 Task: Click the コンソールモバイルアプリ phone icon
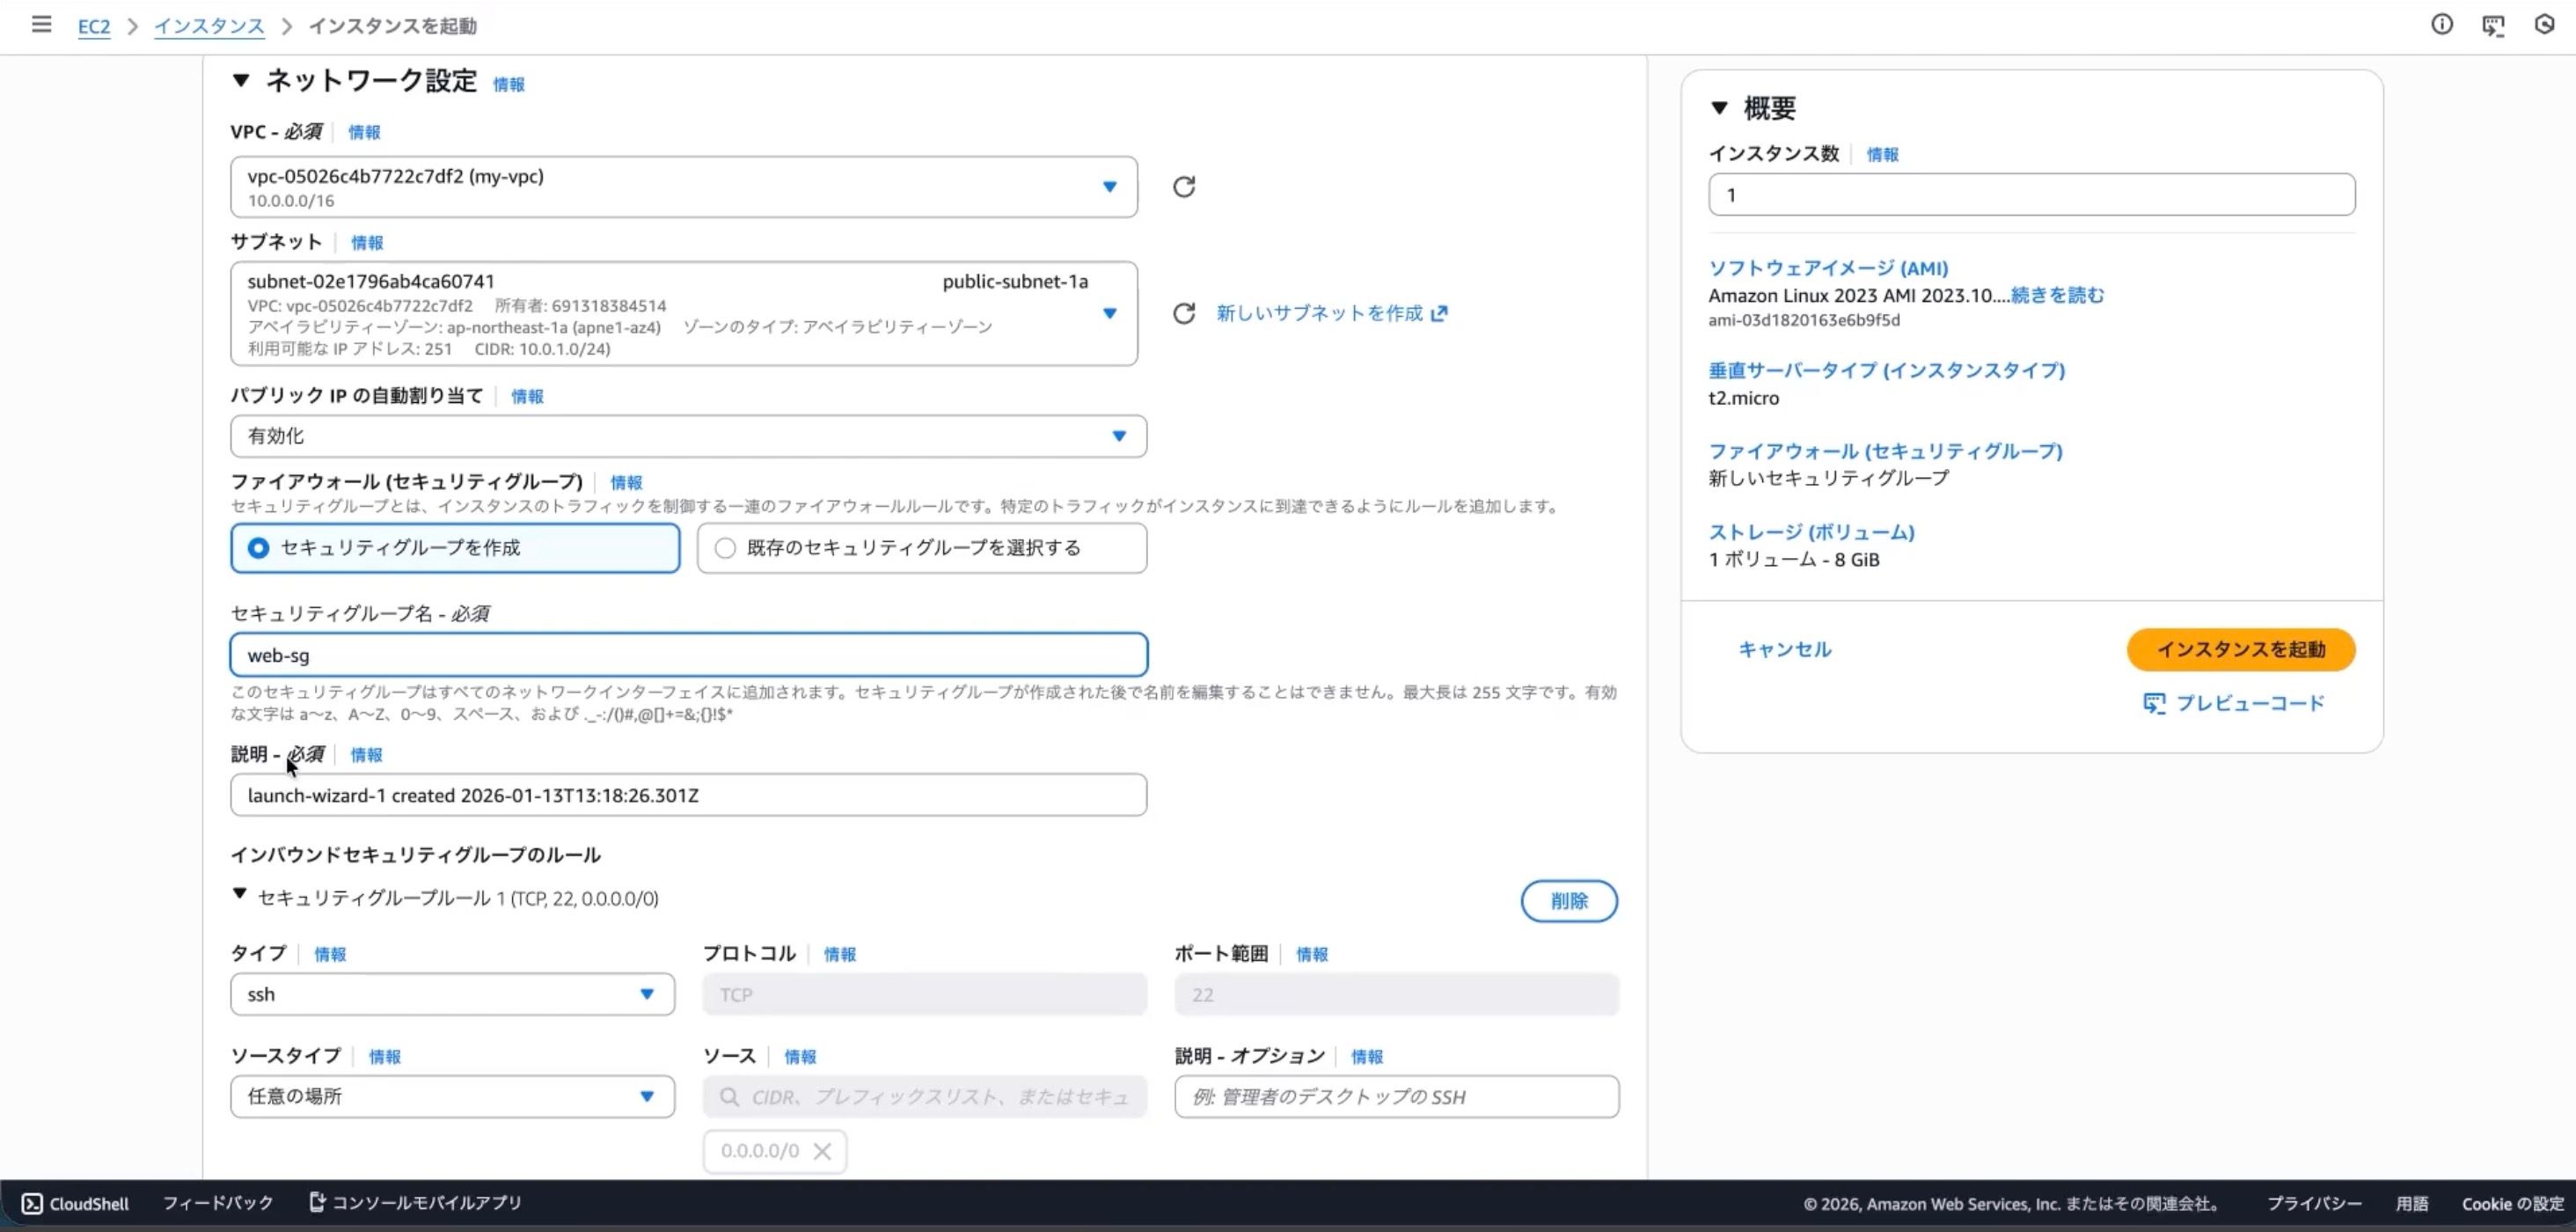[319, 1202]
